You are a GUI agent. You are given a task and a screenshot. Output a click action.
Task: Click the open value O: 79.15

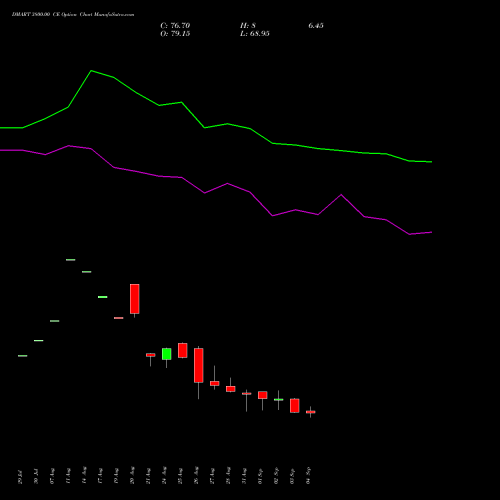pyautogui.click(x=175, y=34)
